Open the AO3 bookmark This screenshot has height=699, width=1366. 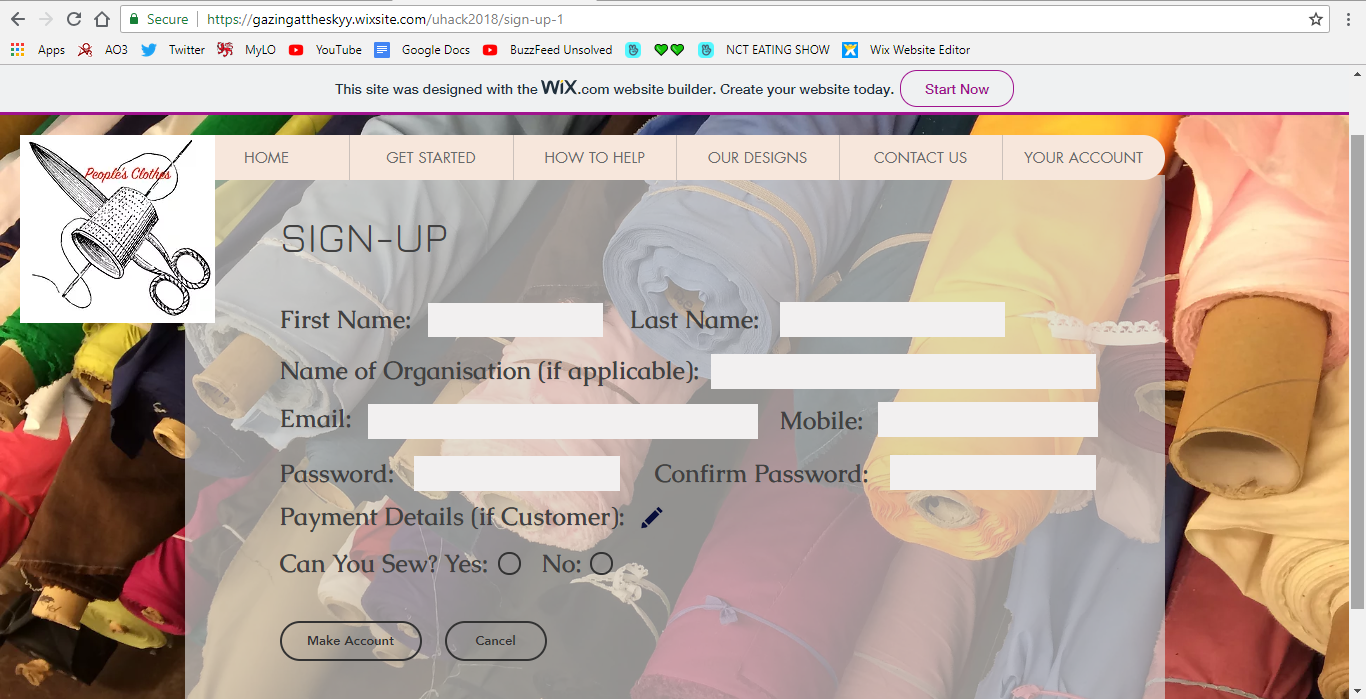point(103,49)
